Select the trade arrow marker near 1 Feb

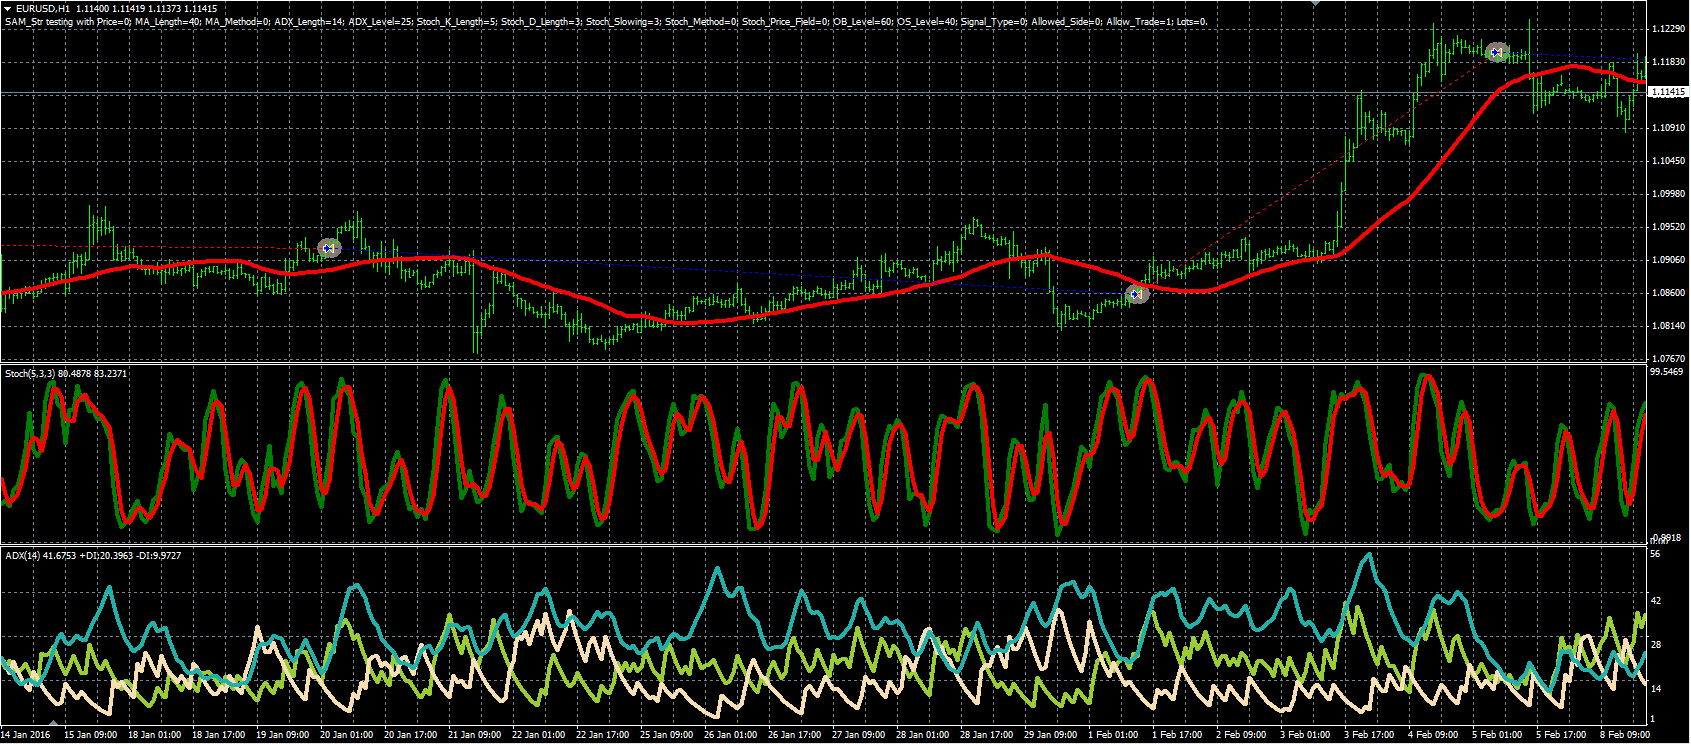1136,294
